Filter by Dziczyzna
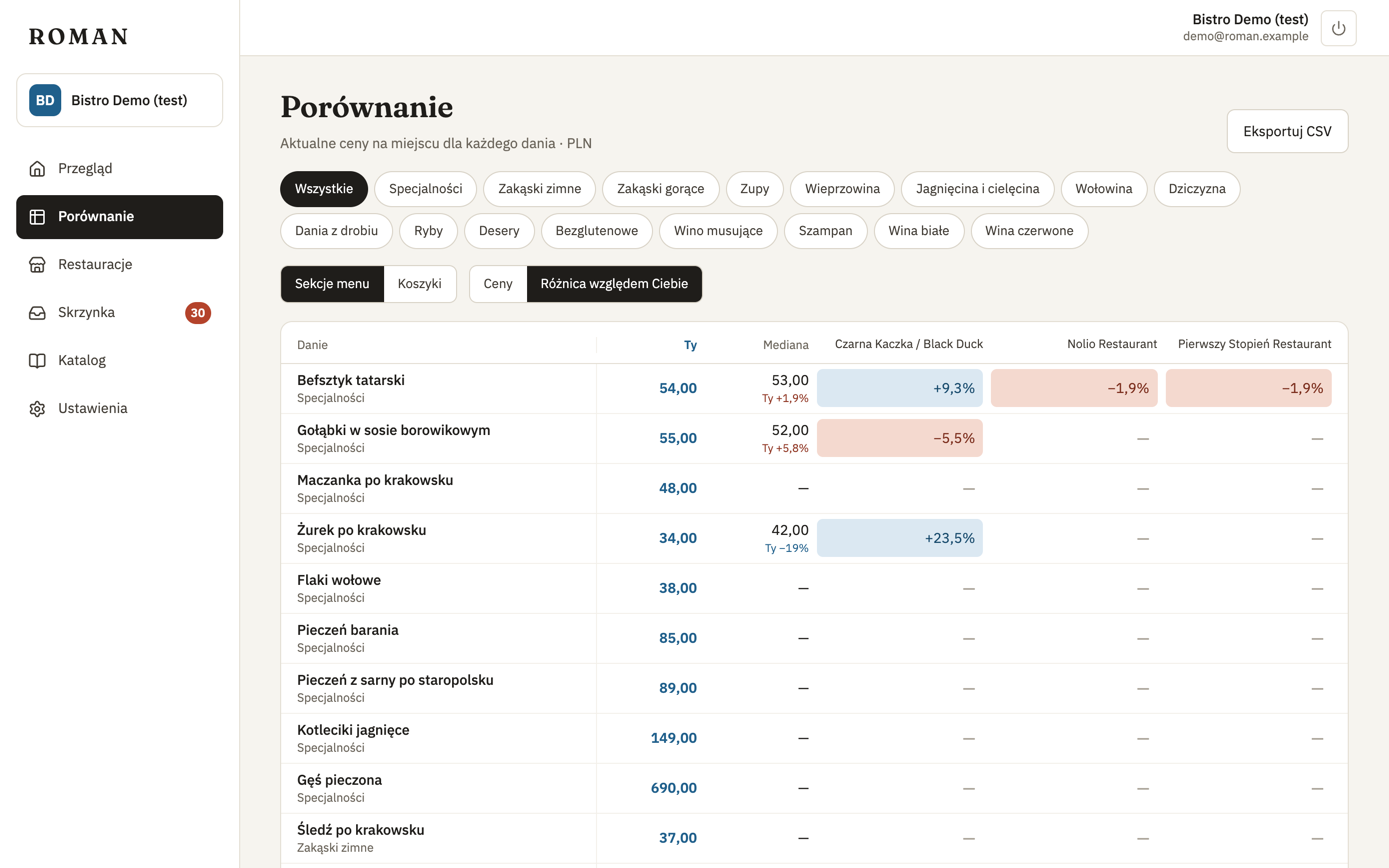1389x868 pixels. pos(1197,188)
